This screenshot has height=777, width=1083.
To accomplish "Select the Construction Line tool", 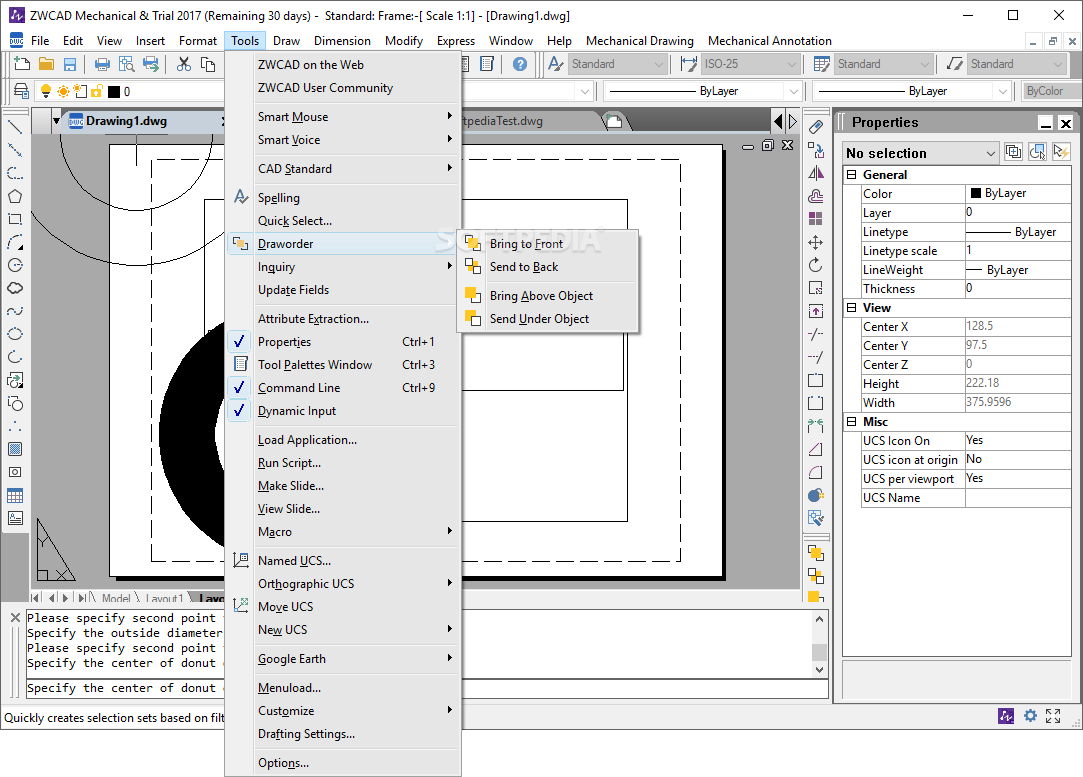I will pos(15,150).
